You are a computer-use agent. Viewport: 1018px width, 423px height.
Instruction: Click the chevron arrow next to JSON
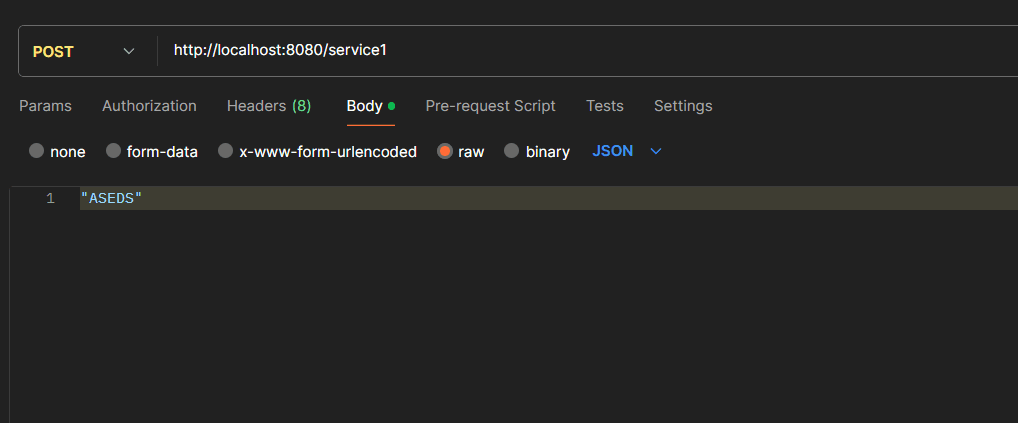point(656,151)
